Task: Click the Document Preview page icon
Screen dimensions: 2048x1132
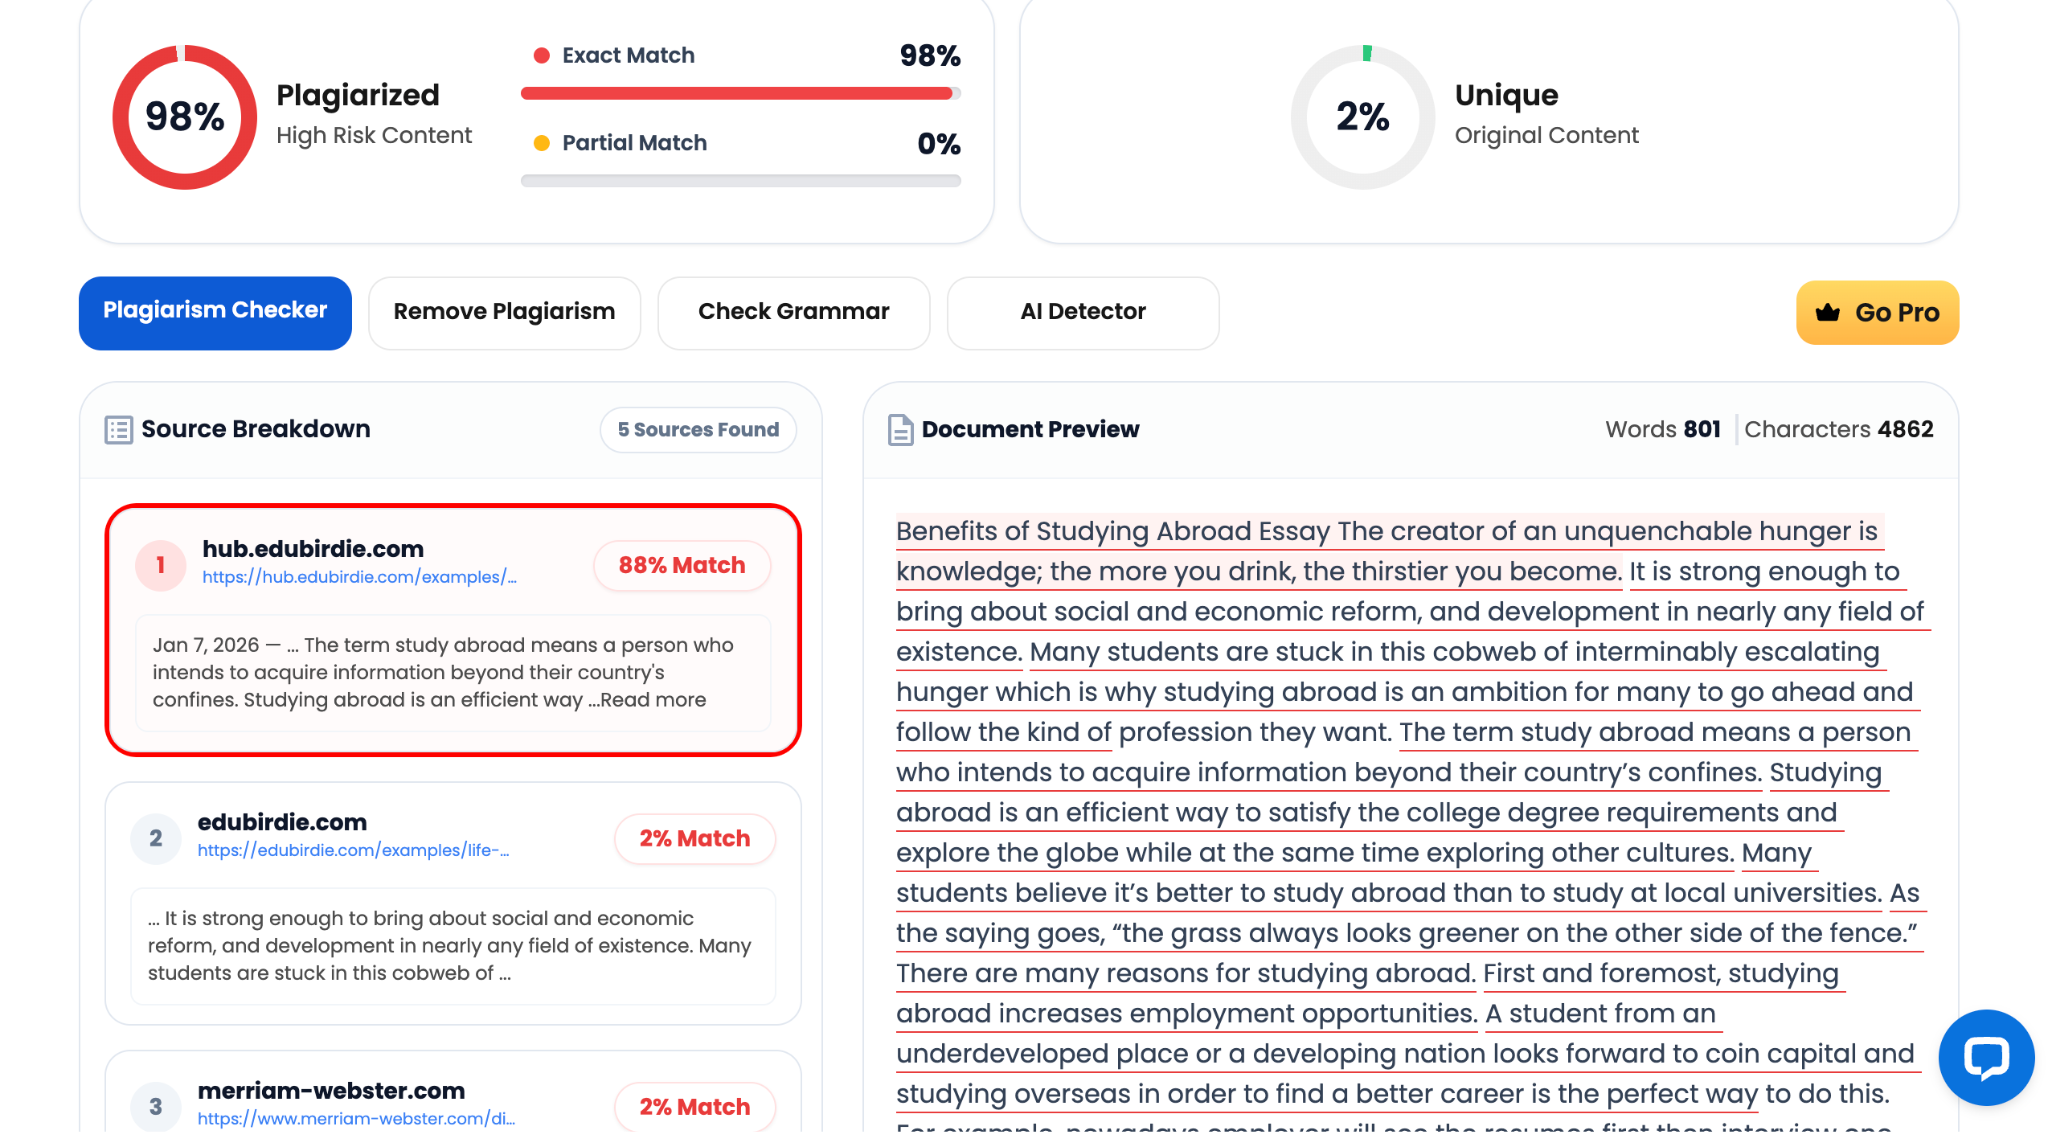Action: (900, 430)
